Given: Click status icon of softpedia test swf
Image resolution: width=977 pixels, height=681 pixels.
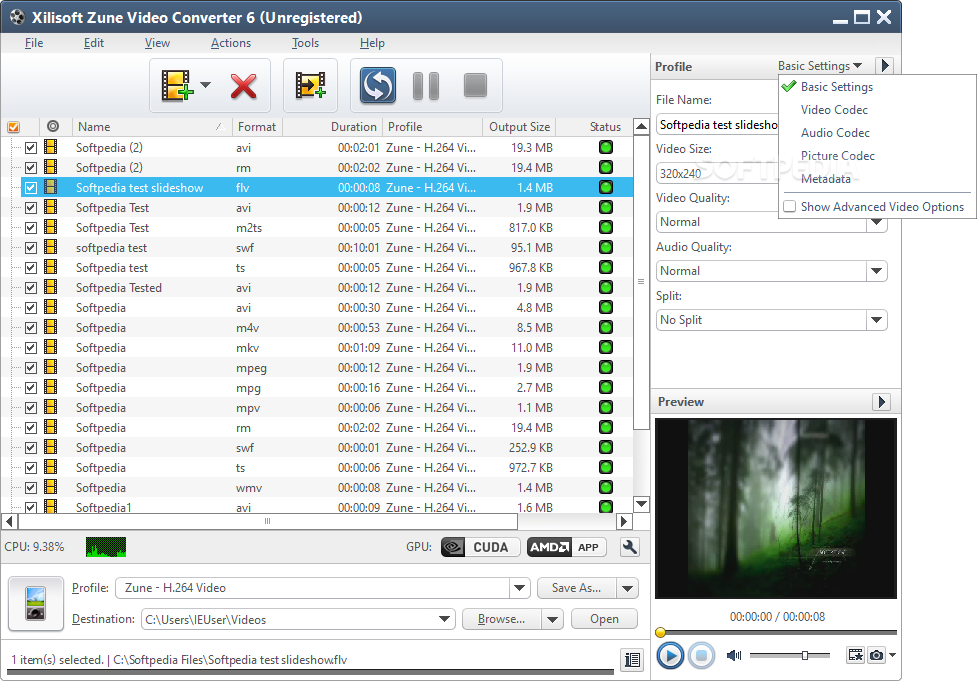Looking at the screenshot, I should click(606, 247).
